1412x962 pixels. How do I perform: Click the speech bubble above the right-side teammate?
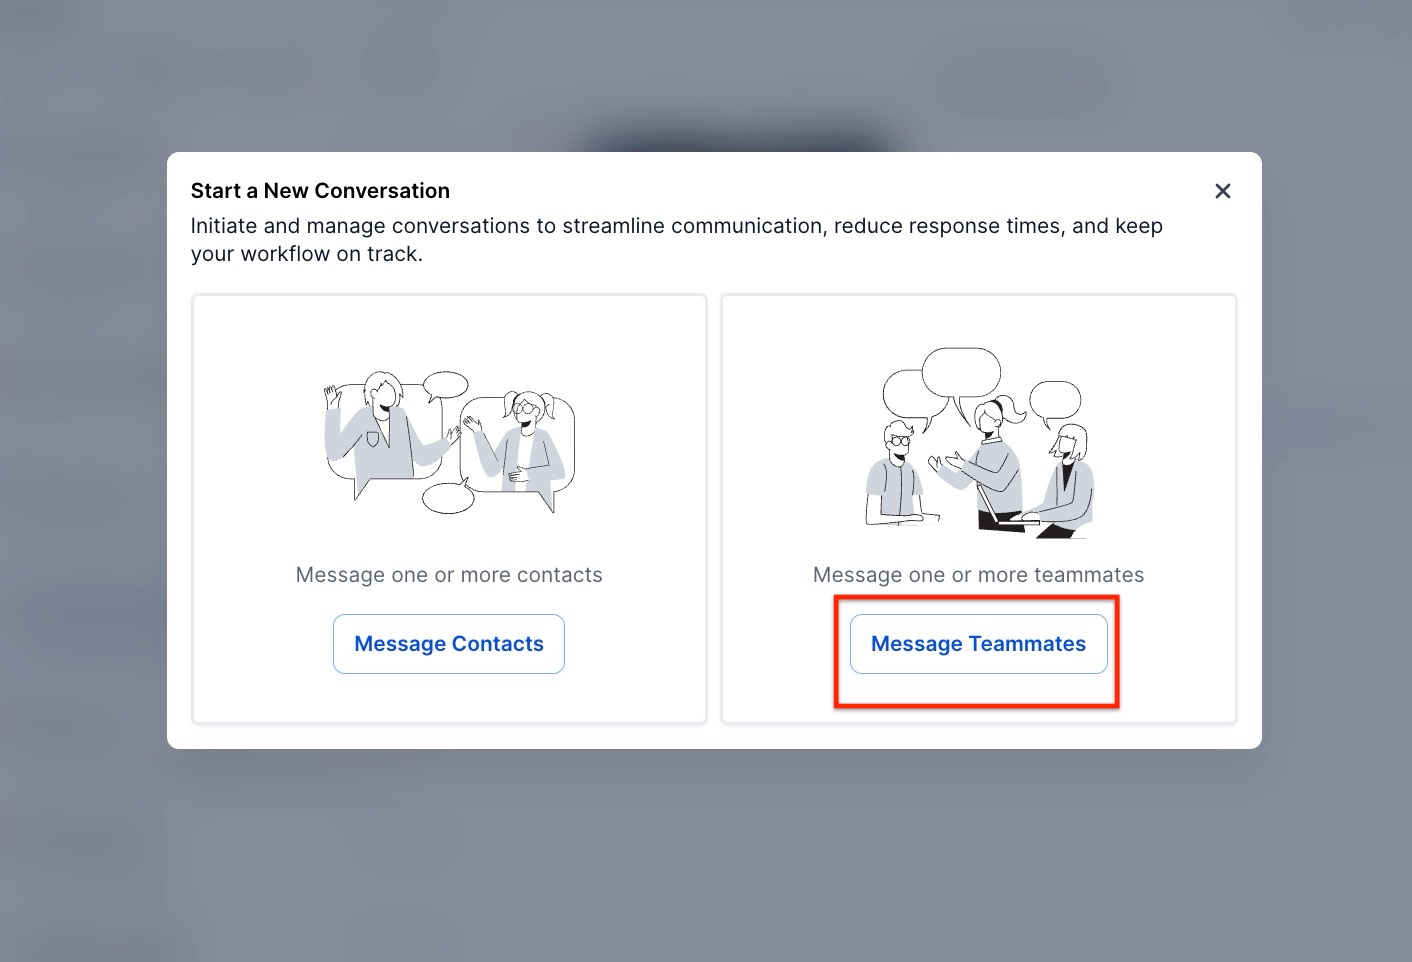1055,402
